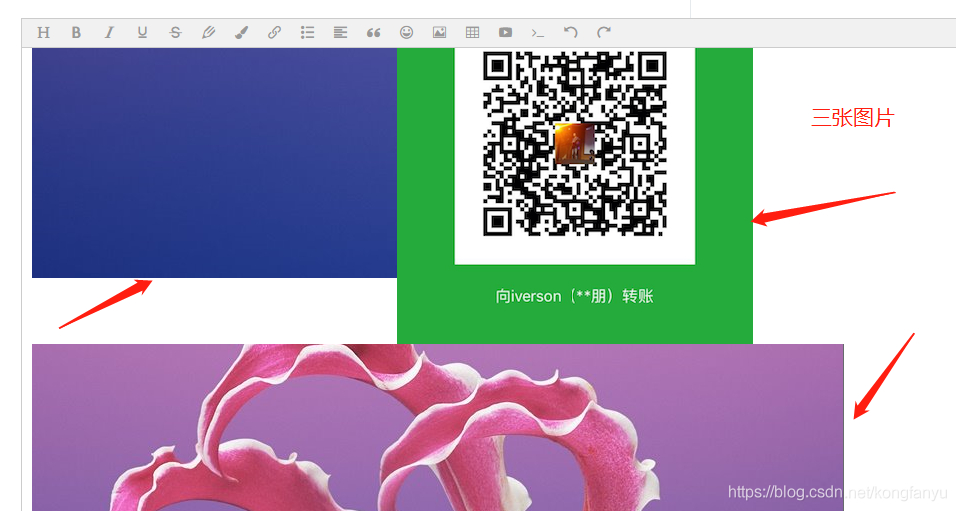
Task: Insert a bulleted list
Action: pos(307,32)
